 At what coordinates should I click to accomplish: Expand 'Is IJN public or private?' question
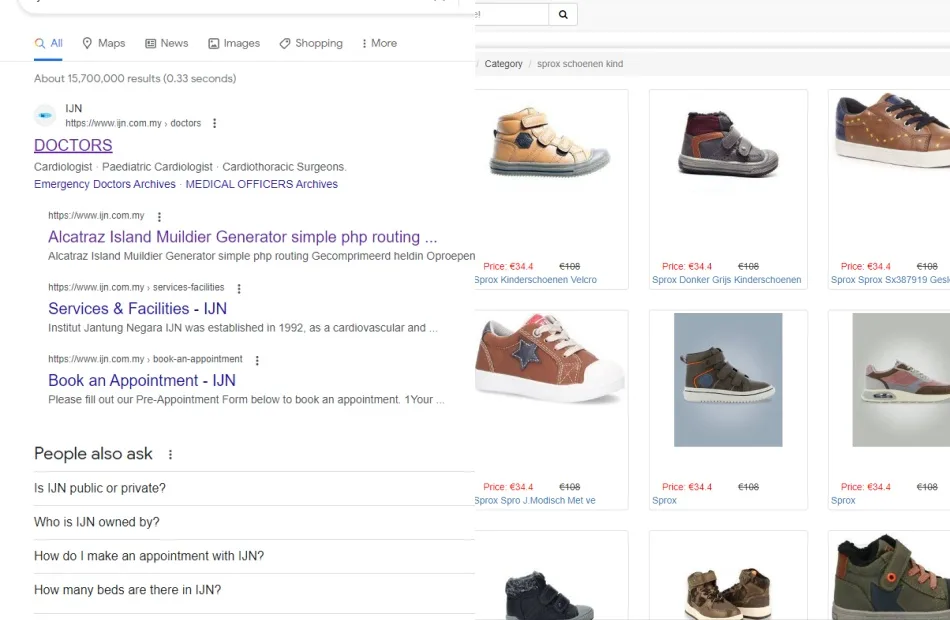100,488
